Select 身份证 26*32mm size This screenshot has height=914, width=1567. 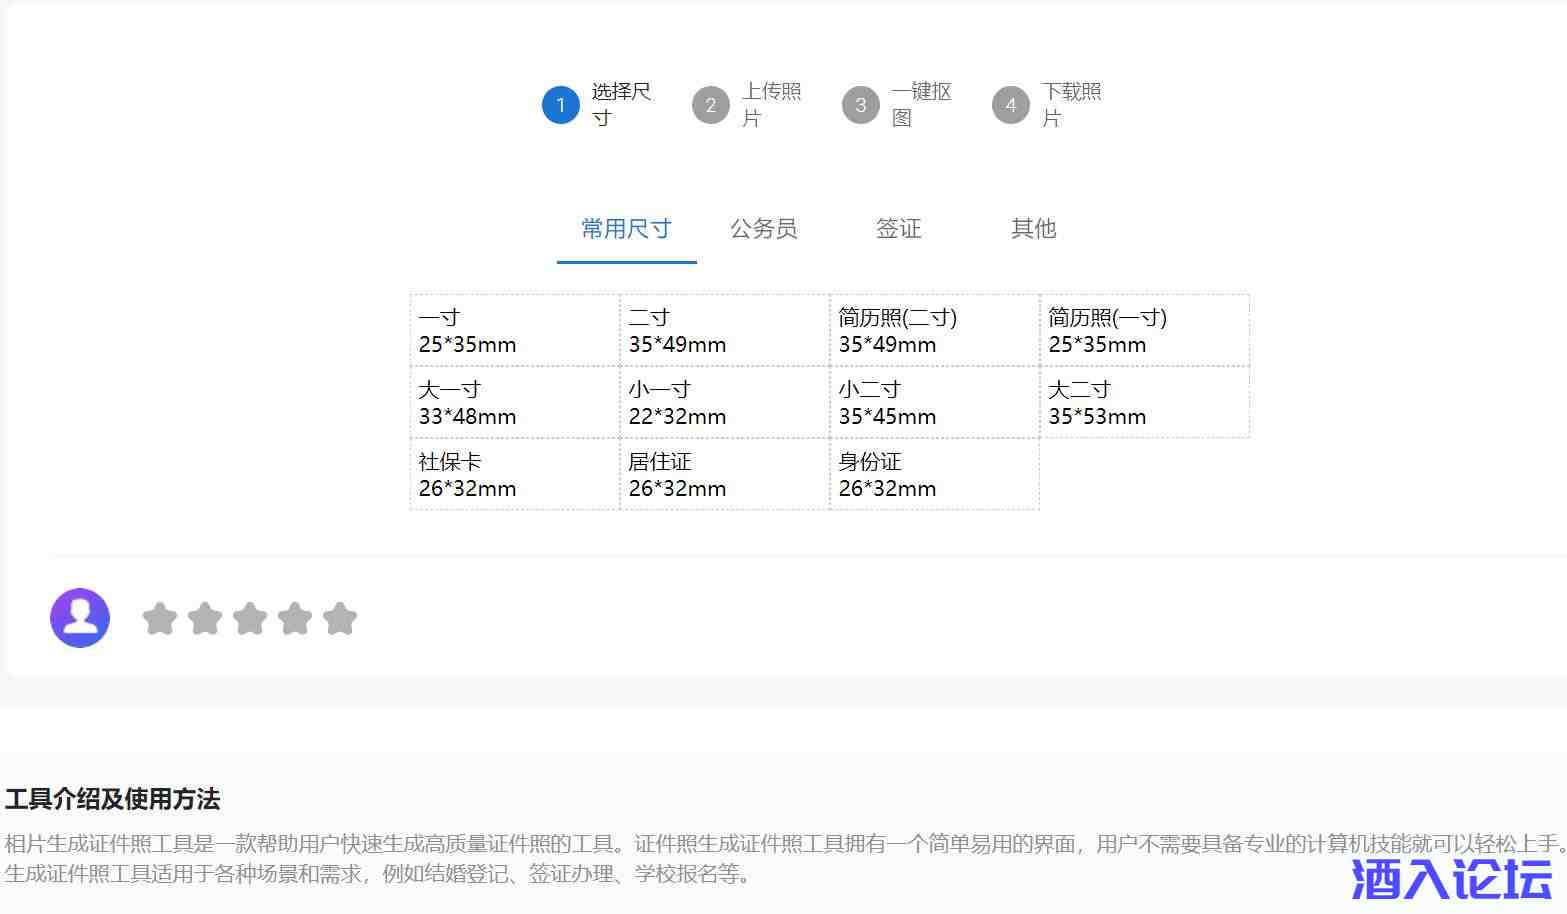pyautogui.click(x=935, y=475)
